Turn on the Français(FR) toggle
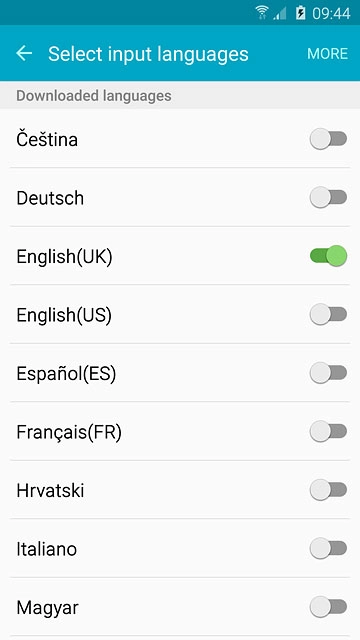Image resolution: width=360 pixels, height=640 pixels. pyautogui.click(x=328, y=431)
